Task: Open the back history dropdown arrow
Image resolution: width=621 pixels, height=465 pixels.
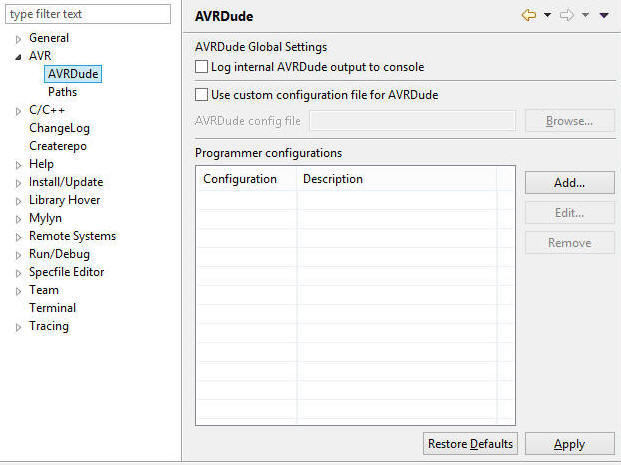Action: [548, 15]
